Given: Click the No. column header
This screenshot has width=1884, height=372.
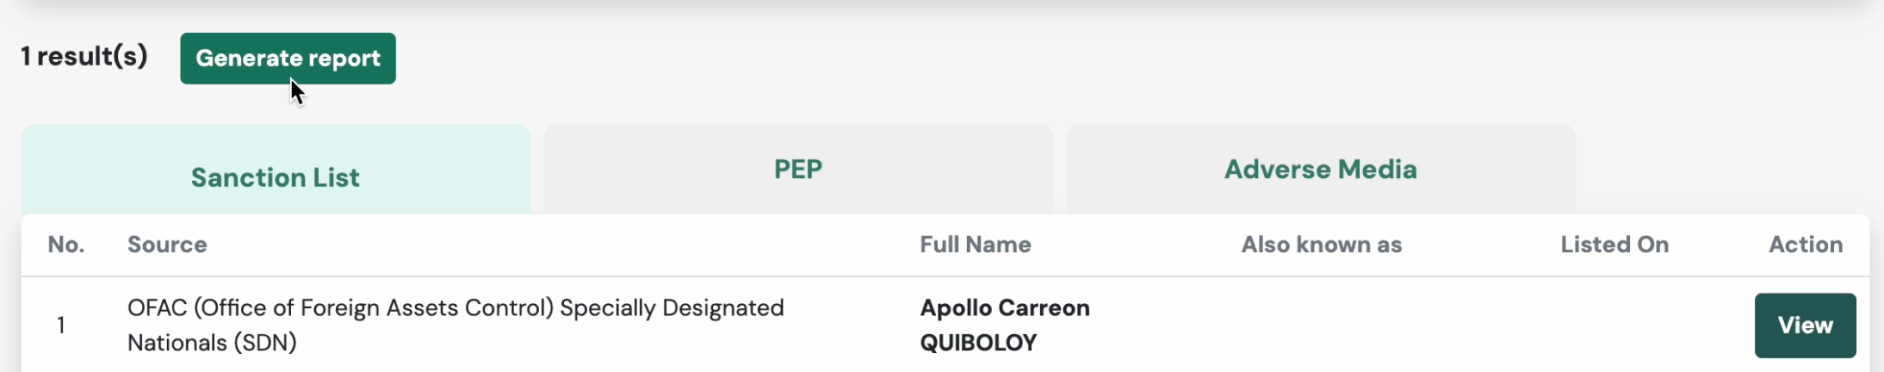Looking at the screenshot, I should 66,245.
